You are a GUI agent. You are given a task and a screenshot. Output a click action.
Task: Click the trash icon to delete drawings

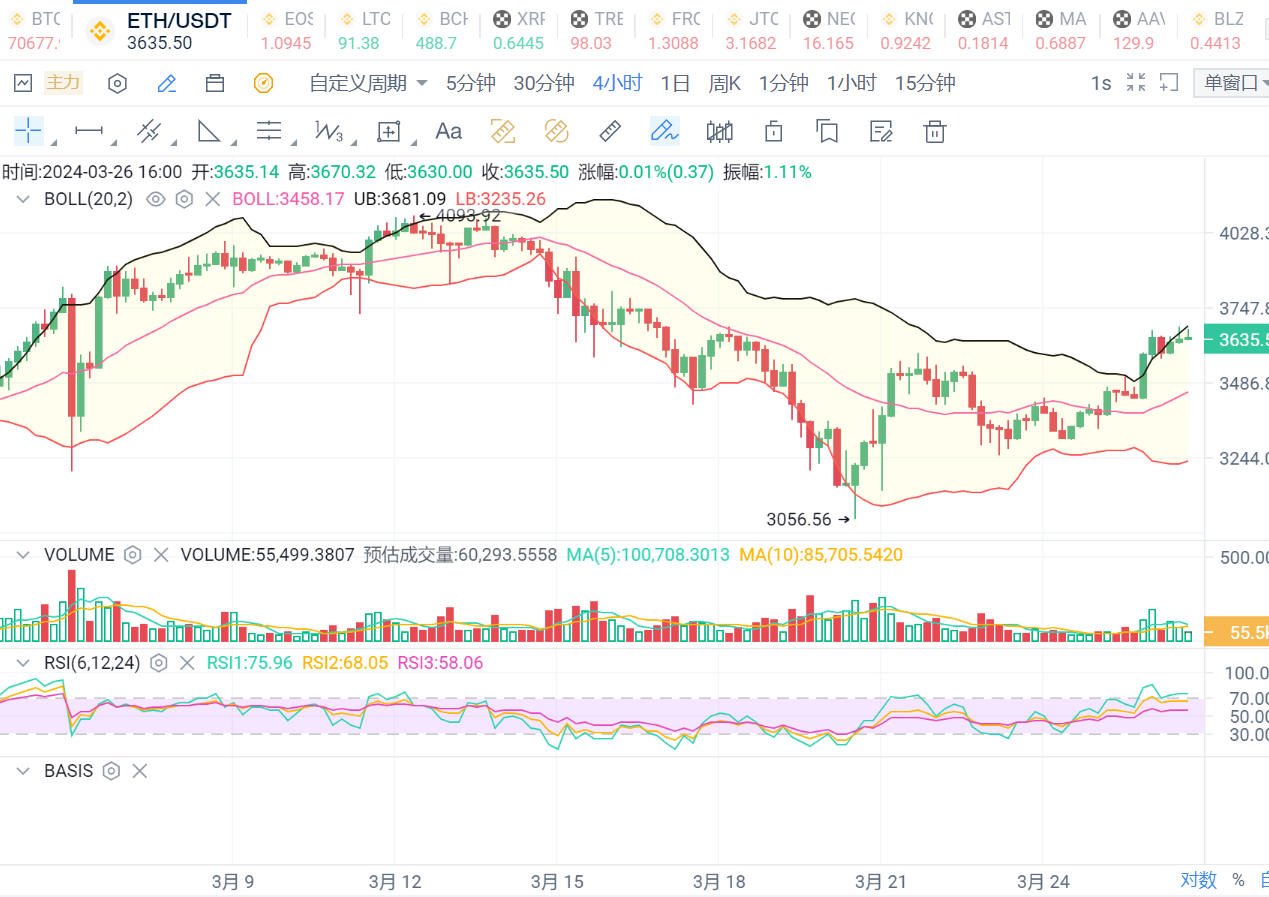tap(934, 131)
